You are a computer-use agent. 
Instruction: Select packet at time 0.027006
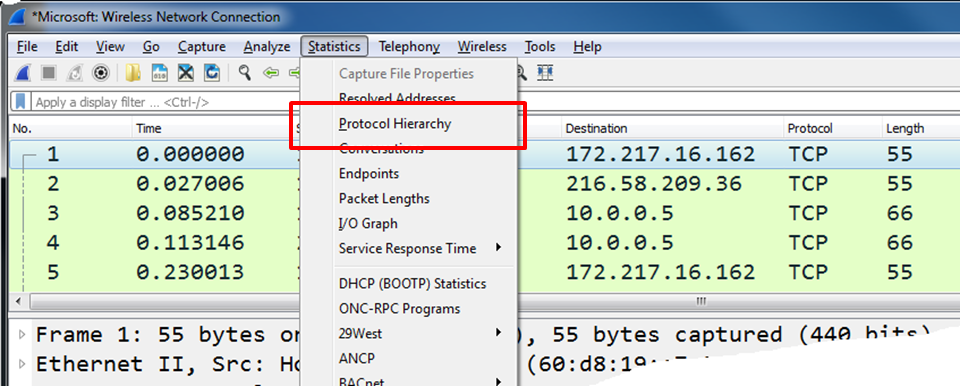(x=484, y=183)
